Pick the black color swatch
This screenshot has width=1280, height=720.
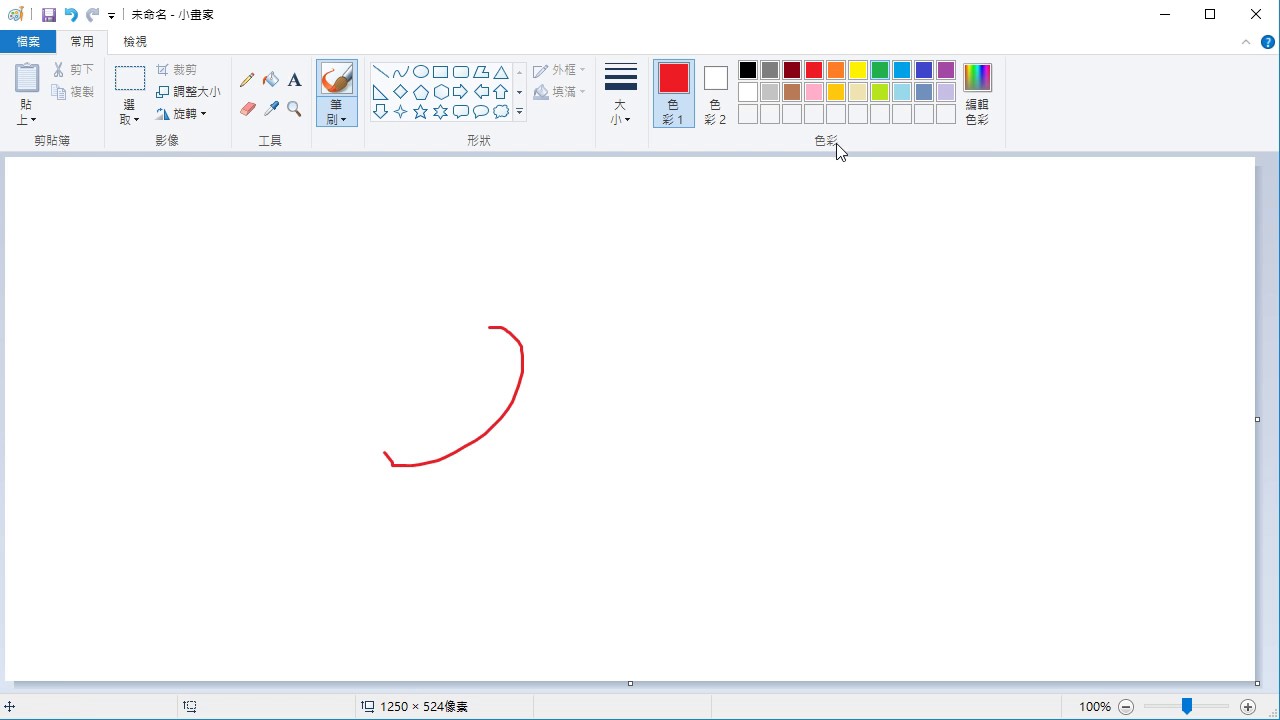point(748,70)
